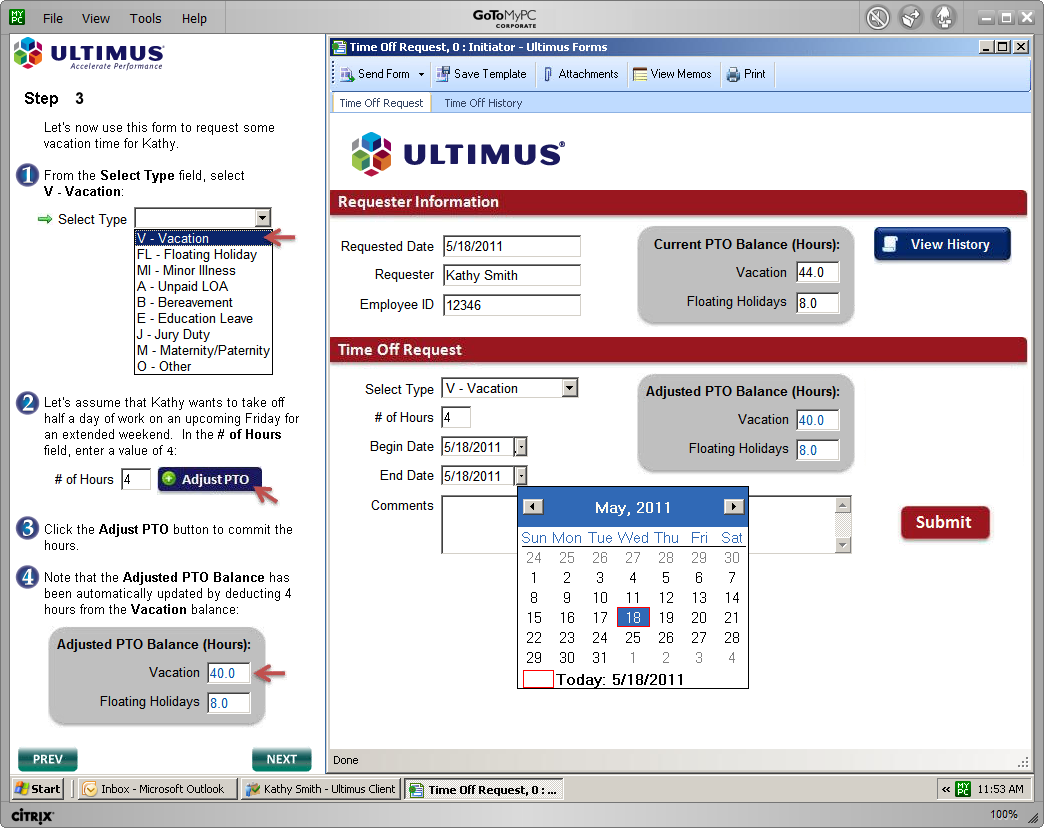Click GoToMyPC file transfer icon
The height and width of the screenshot is (828, 1044).
pos(911,17)
